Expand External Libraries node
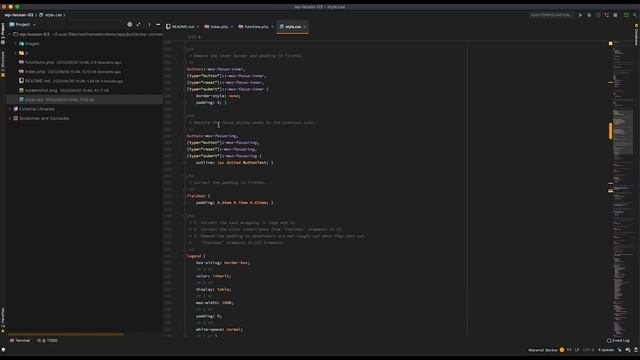The image size is (640, 360). point(10,109)
